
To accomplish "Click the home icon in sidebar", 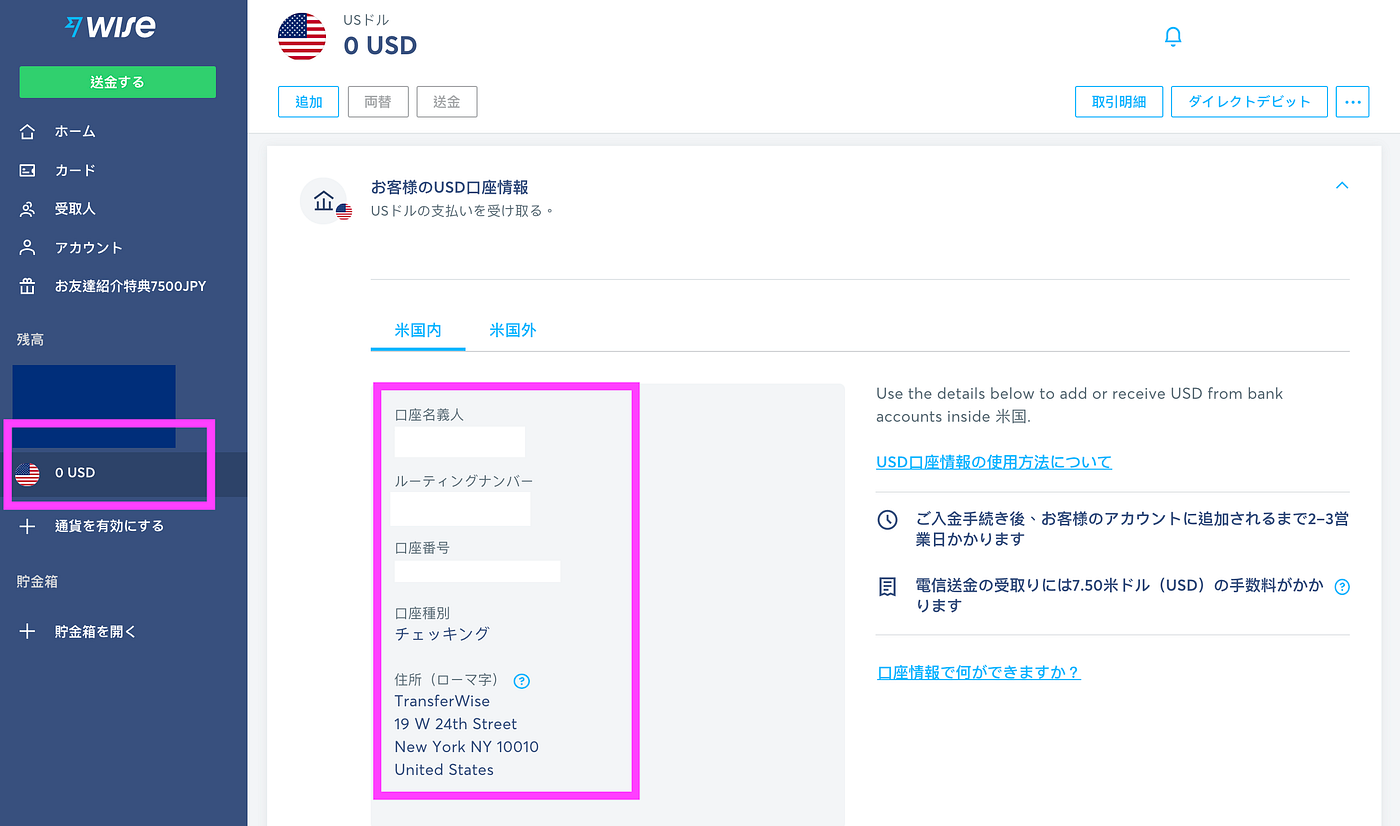I will click(x=27, y=131).
